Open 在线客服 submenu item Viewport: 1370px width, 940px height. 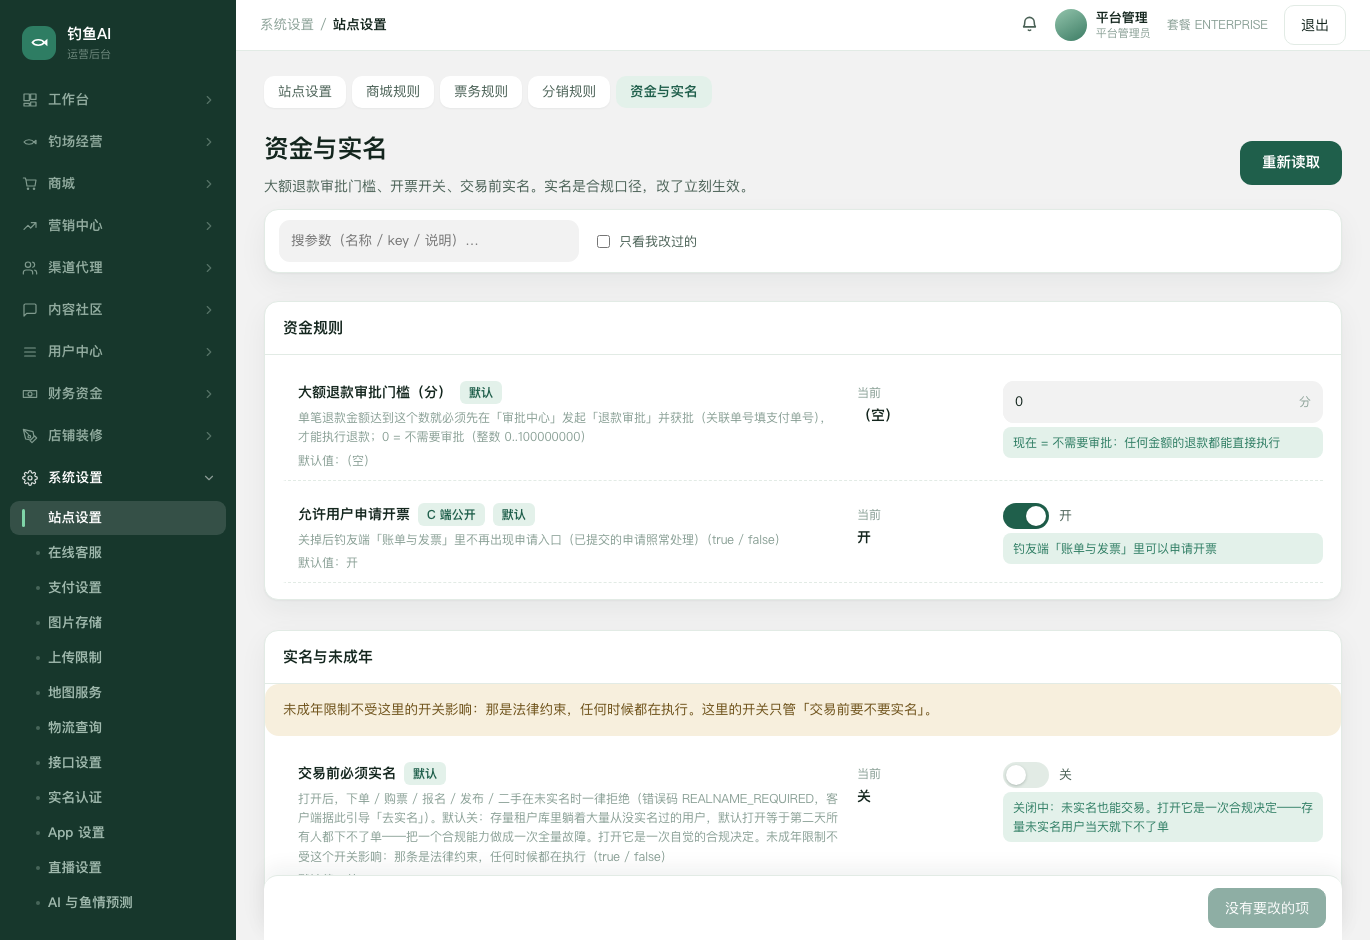(118, 552)
